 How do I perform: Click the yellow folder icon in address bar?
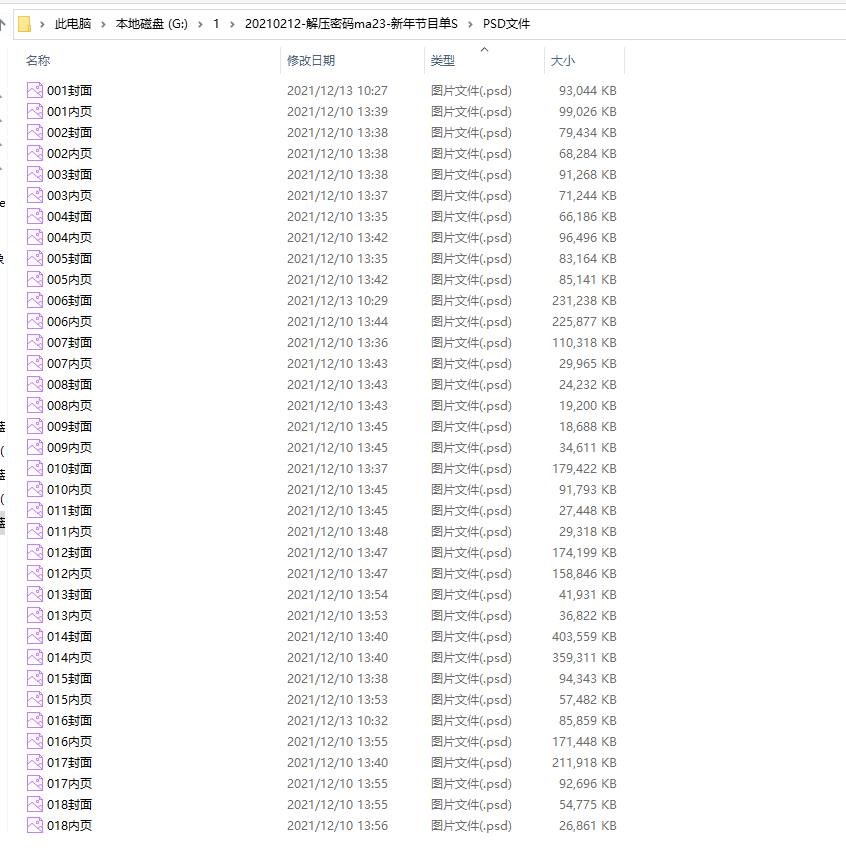pos(24,24)
